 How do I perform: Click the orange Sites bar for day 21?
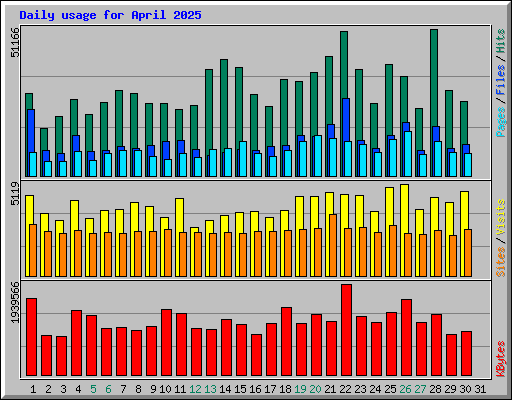[333, 245]
